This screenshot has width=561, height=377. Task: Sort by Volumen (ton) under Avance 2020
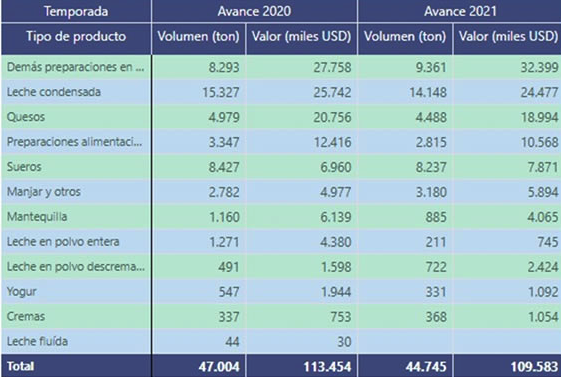click(199, 36)
